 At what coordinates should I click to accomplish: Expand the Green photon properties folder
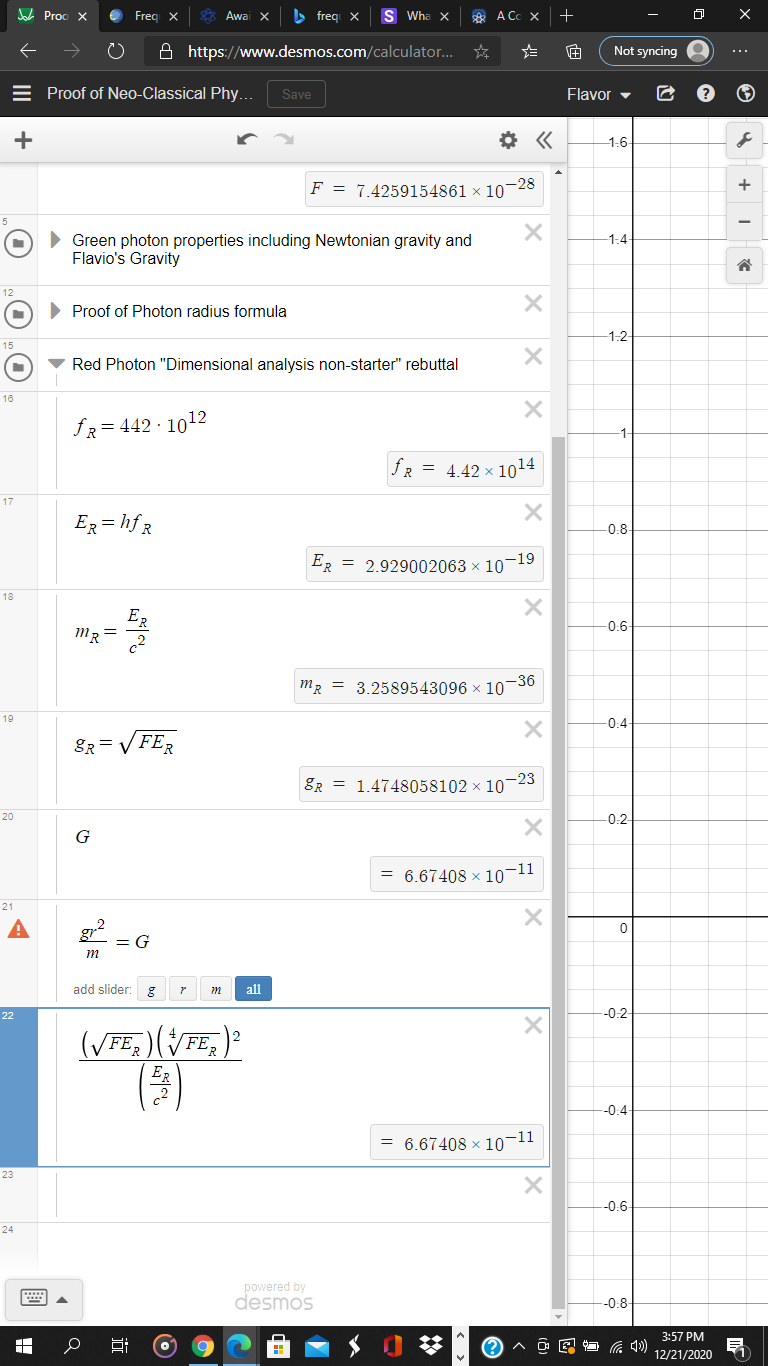[56, 241]
